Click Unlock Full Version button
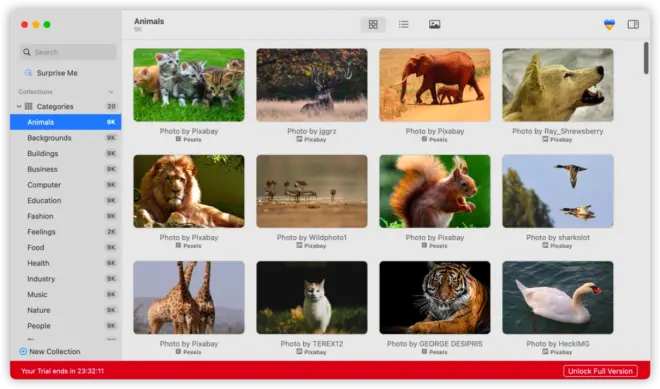The image size is (660, 389). pyautogui.click(x=600, y=371)
